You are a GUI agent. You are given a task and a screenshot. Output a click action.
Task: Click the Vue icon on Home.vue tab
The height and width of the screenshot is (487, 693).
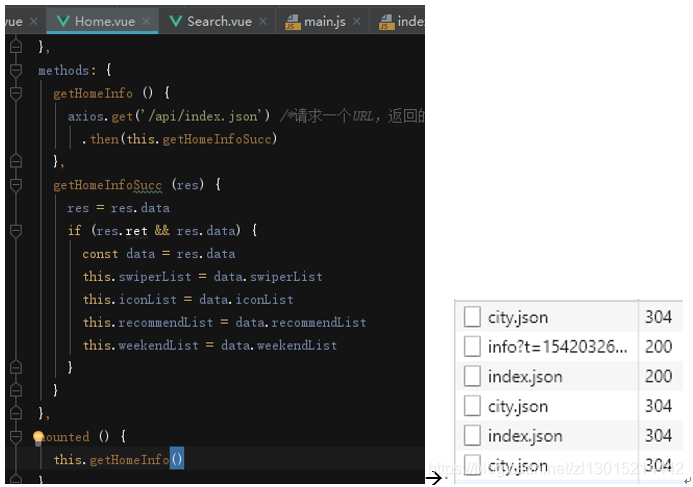pos(63,21)
